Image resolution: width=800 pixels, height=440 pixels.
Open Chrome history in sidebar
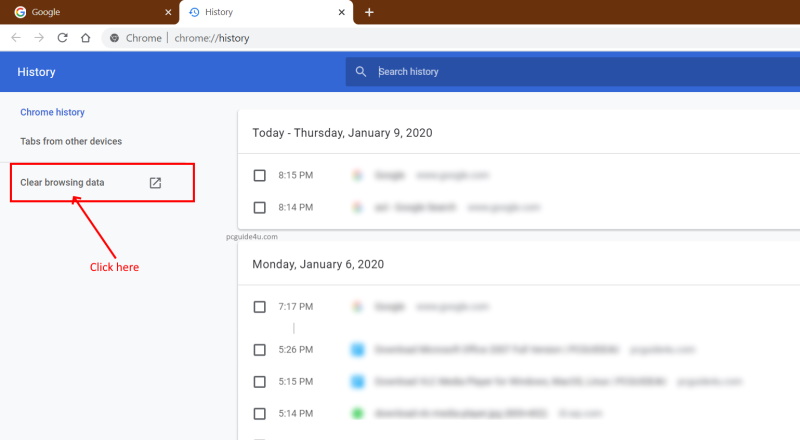tap(52, 112)
